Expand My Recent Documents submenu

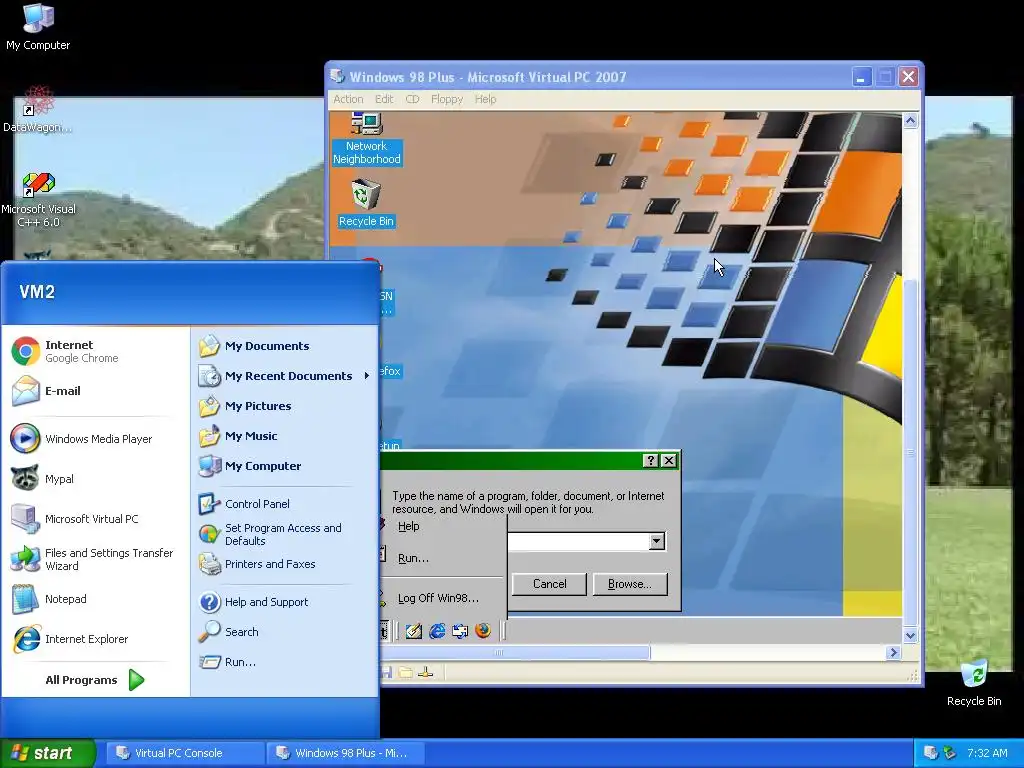[284, 376]
